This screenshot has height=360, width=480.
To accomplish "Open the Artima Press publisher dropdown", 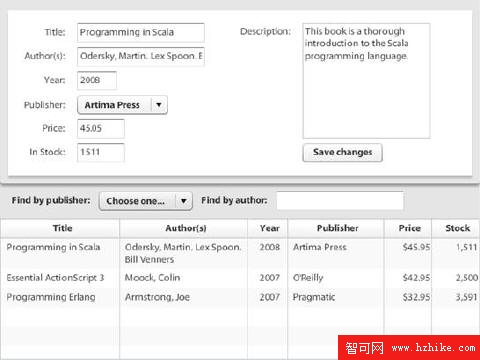I will [122, 105].
